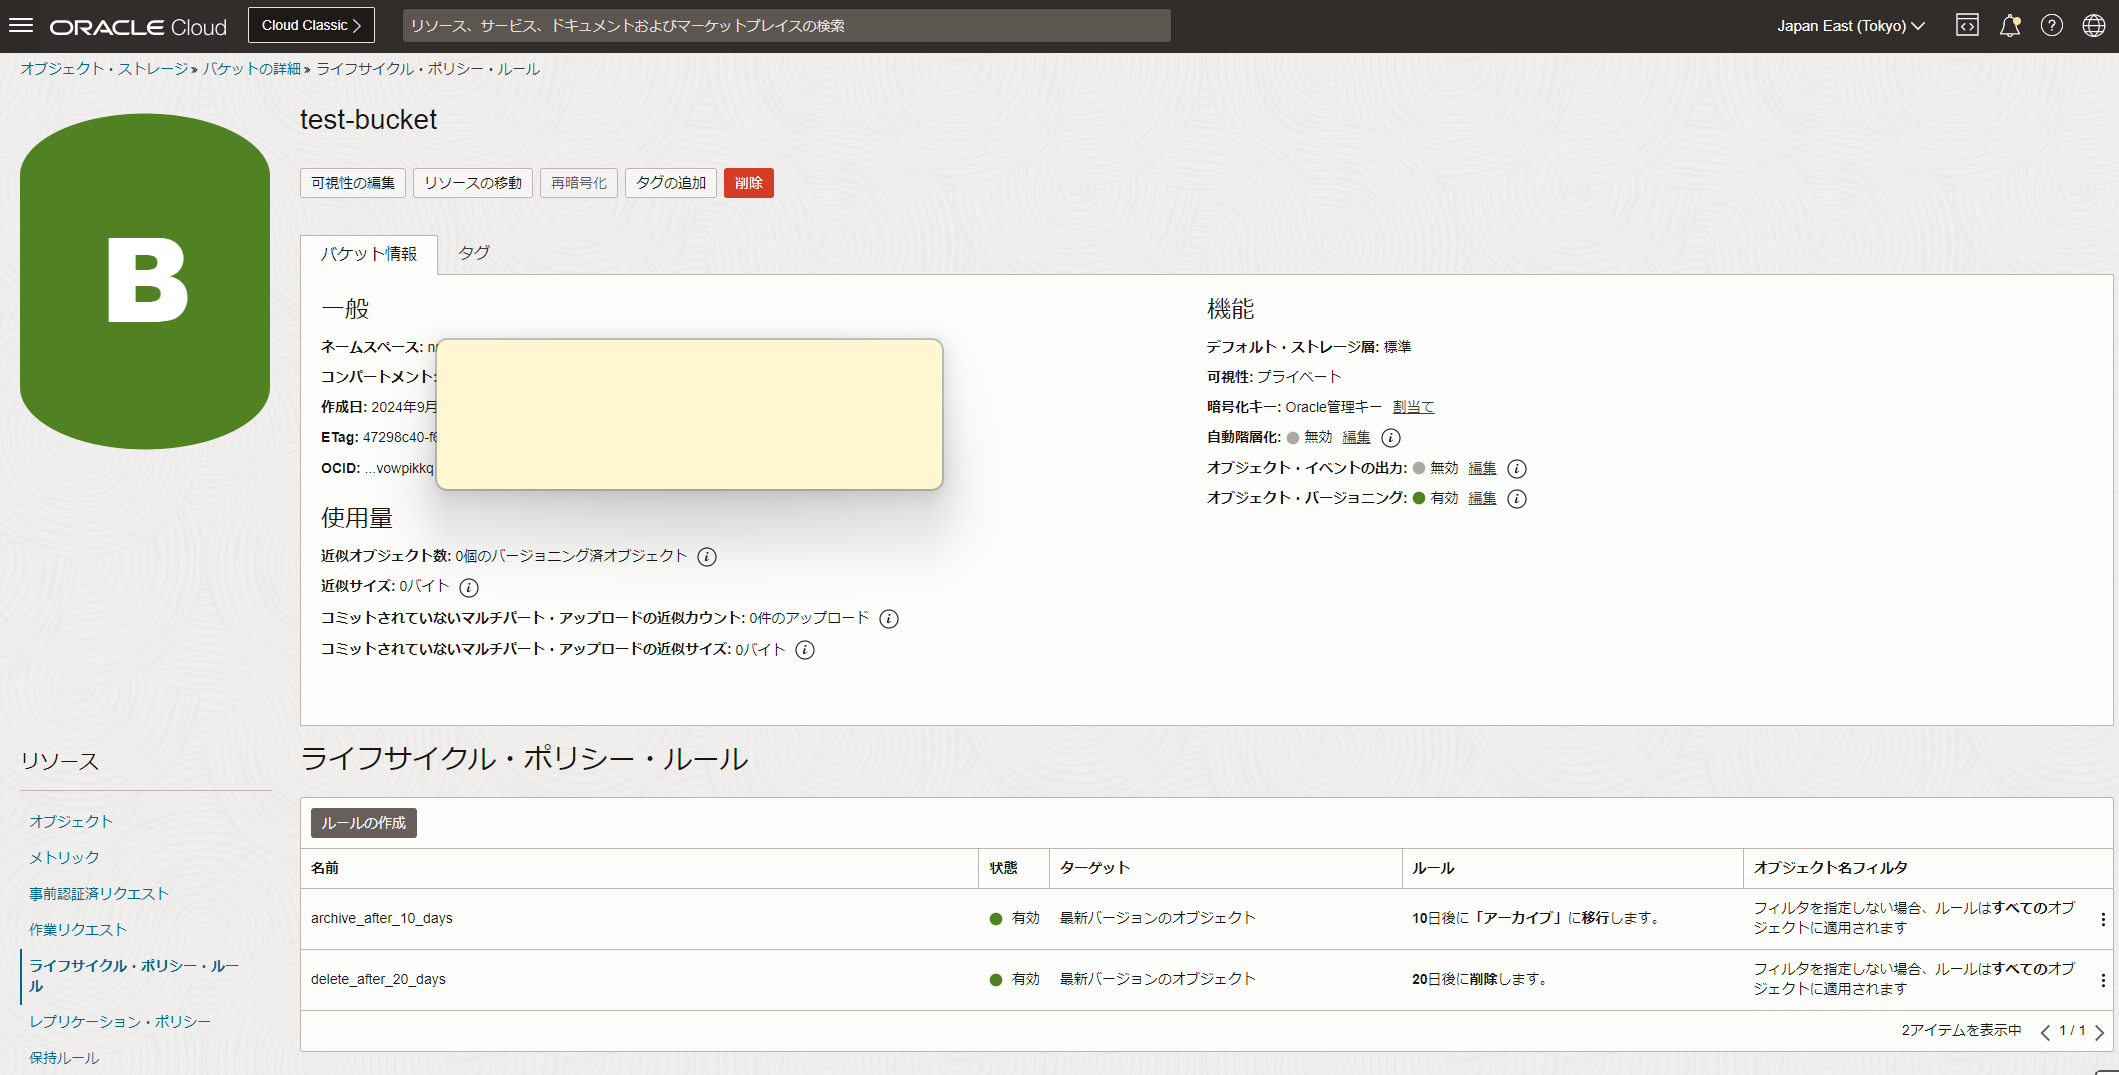This screenshot has width=2119, height=1075.
Task: Switch to the タグ tab
Action: point(474,253)
